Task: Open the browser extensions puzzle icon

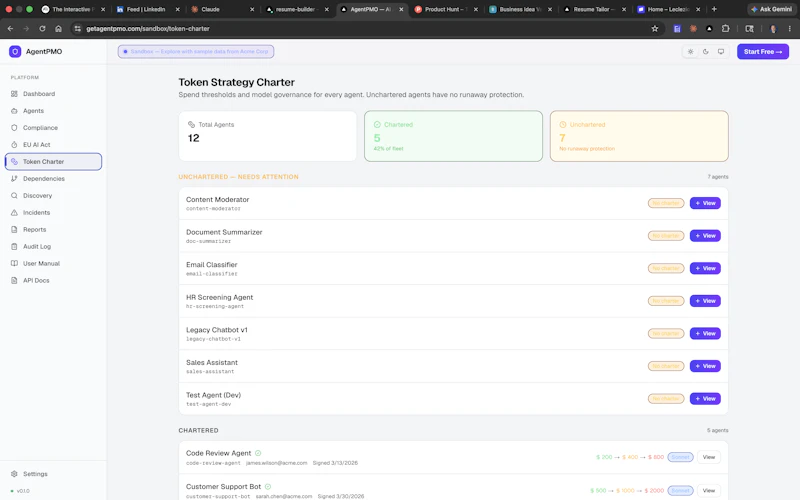Action: [x=725, y=29]
